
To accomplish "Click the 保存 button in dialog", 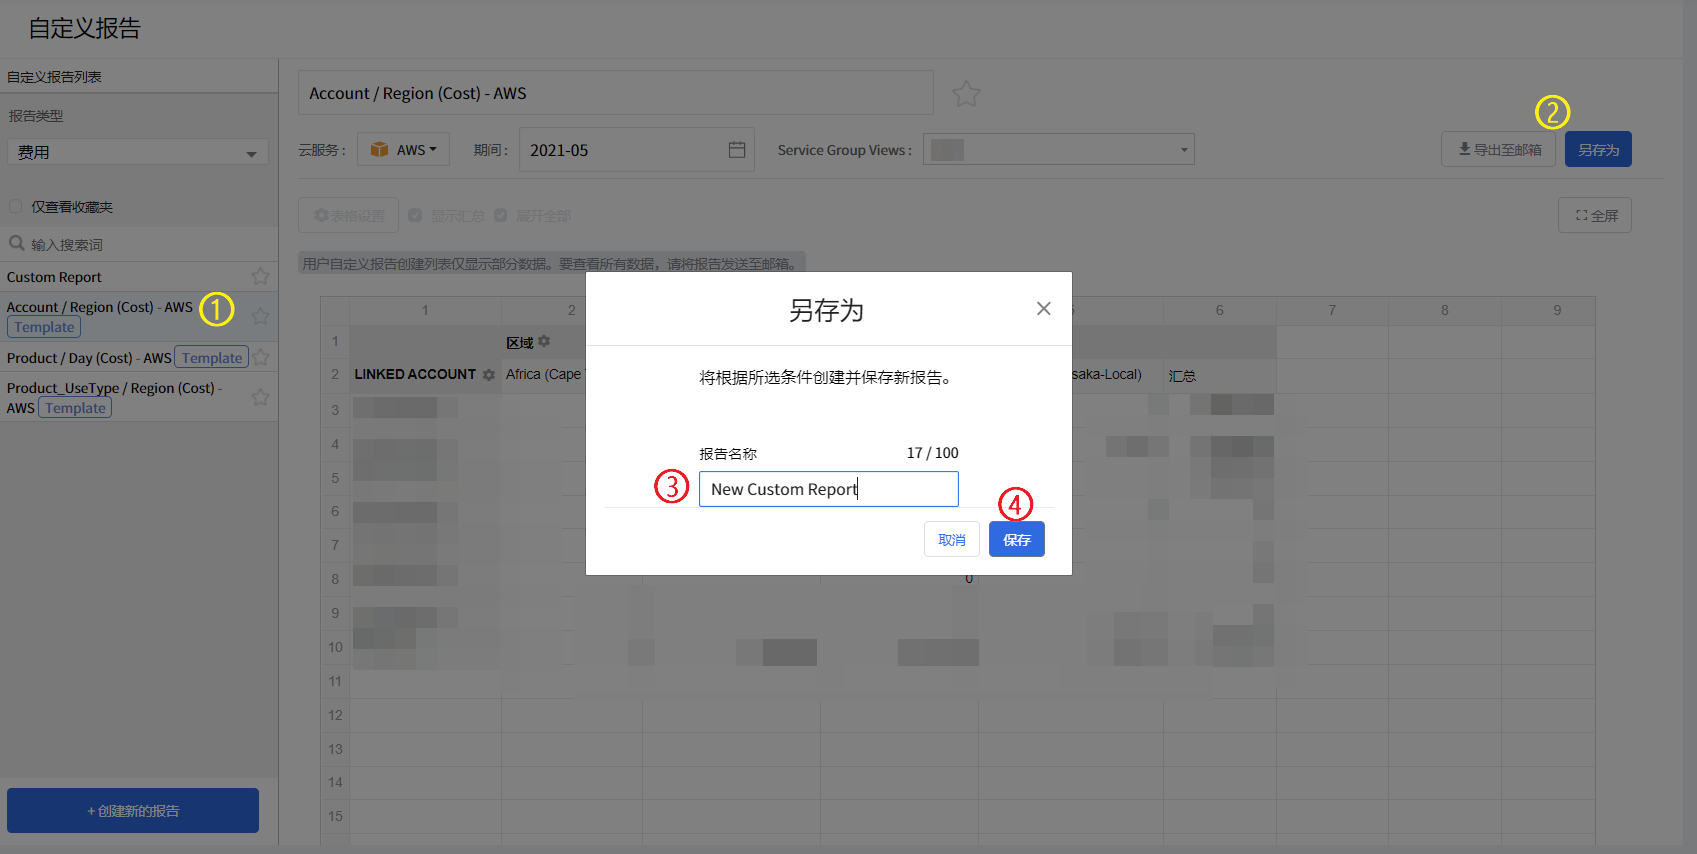I will point(1016,540).
